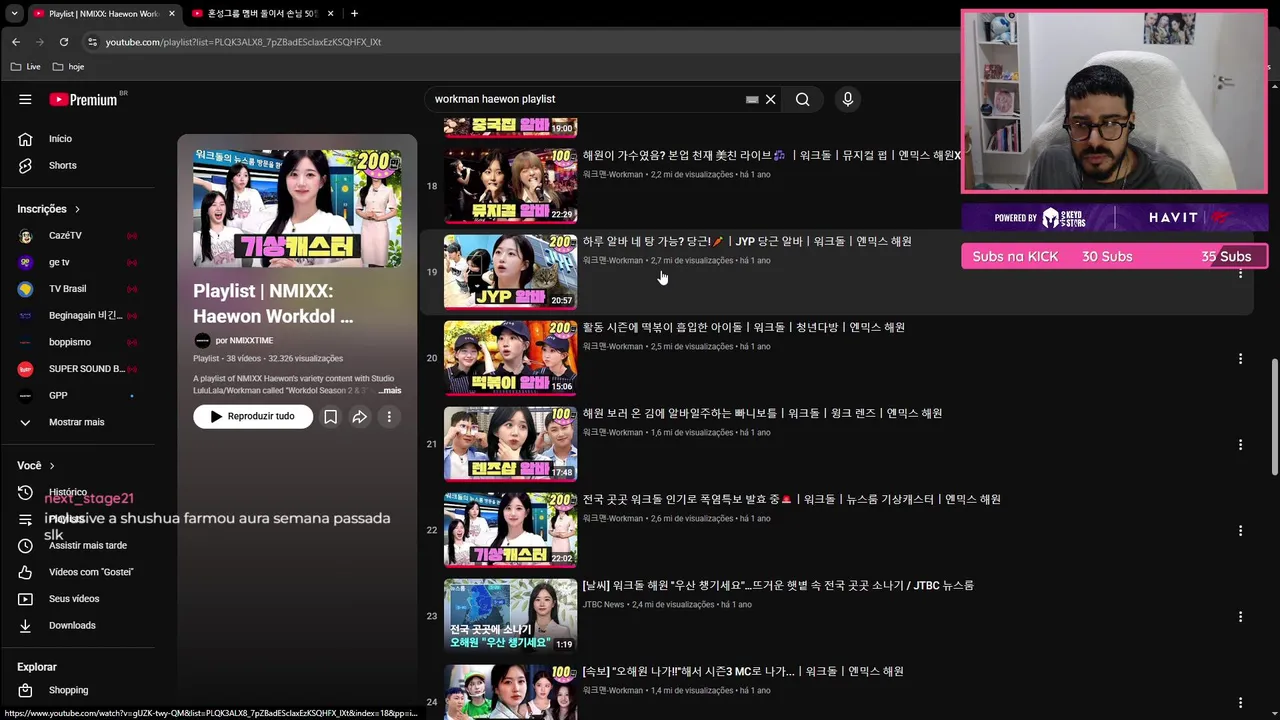This screenshot has height=720, width=1280.
Task: Open the JTBC 뉴스룸 video title link
Action: click(x=778, y=585)
